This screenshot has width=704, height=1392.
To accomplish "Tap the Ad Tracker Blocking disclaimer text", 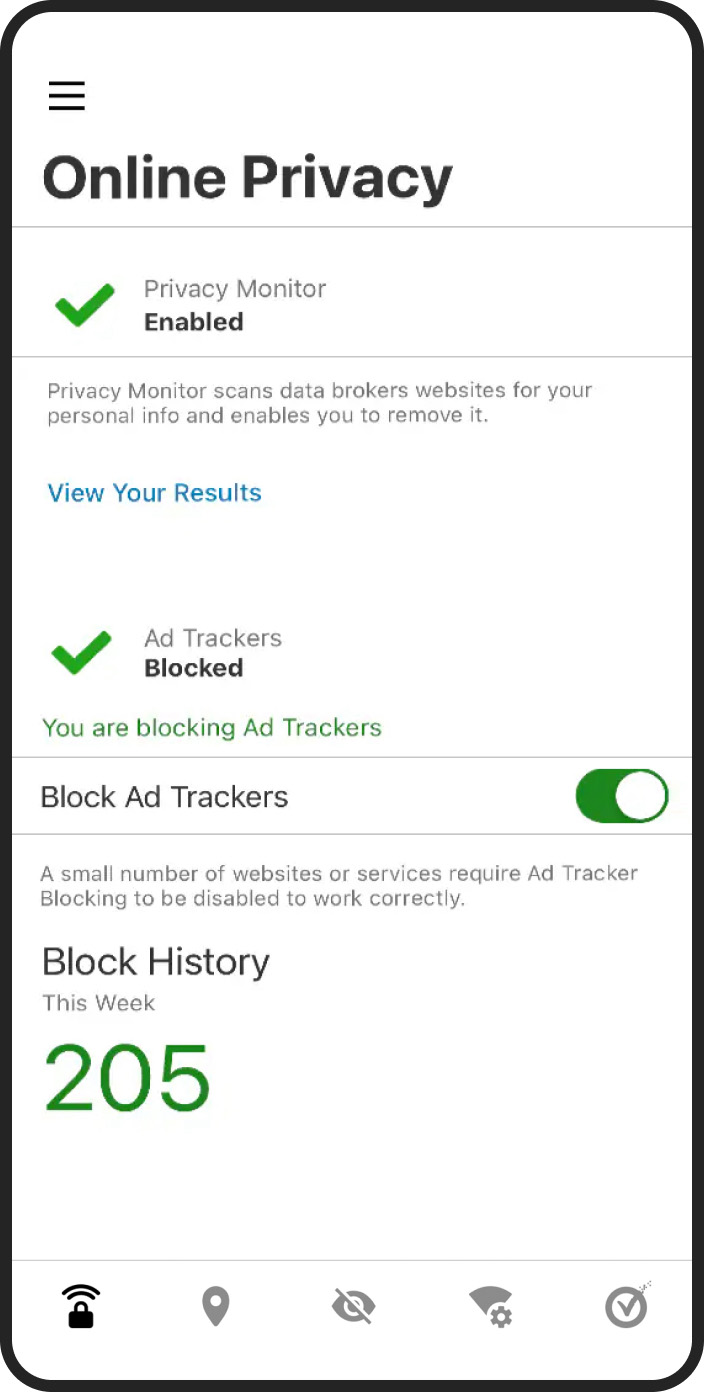I will pyautogui.click(x=339, y=886).
